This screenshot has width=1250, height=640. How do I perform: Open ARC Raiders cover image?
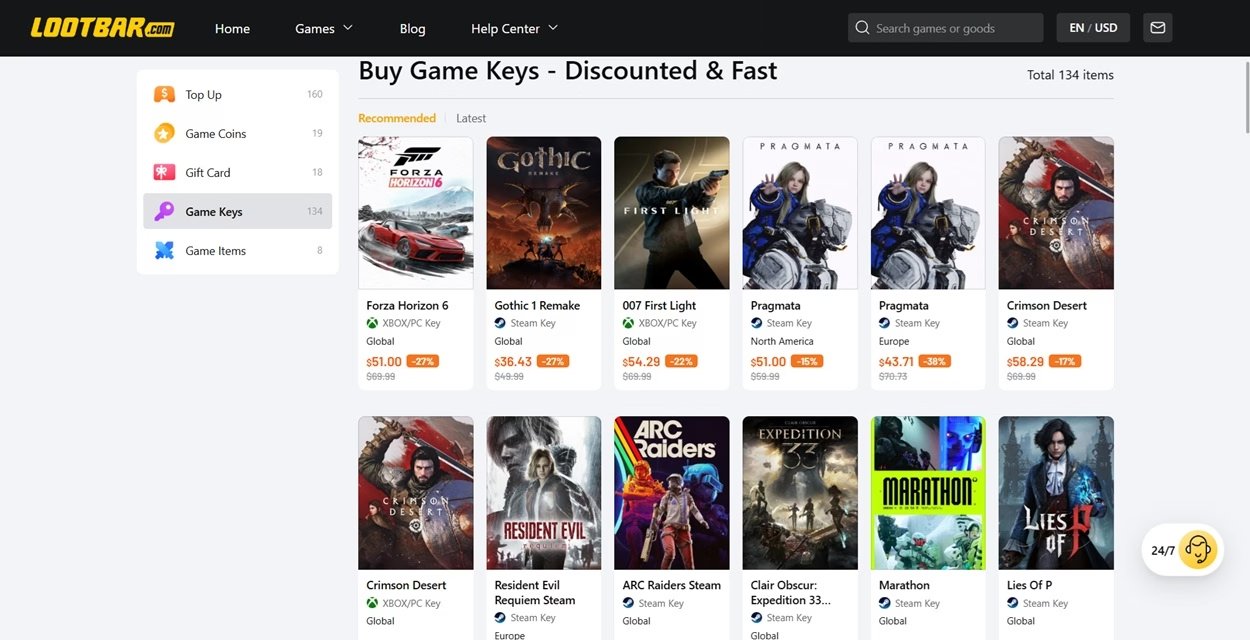pos(672,493)
